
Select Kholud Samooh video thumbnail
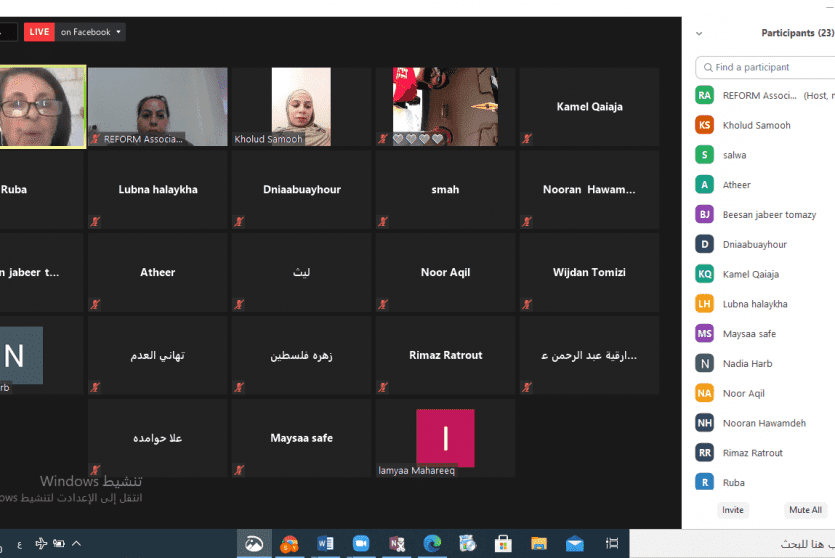(301, 107)
